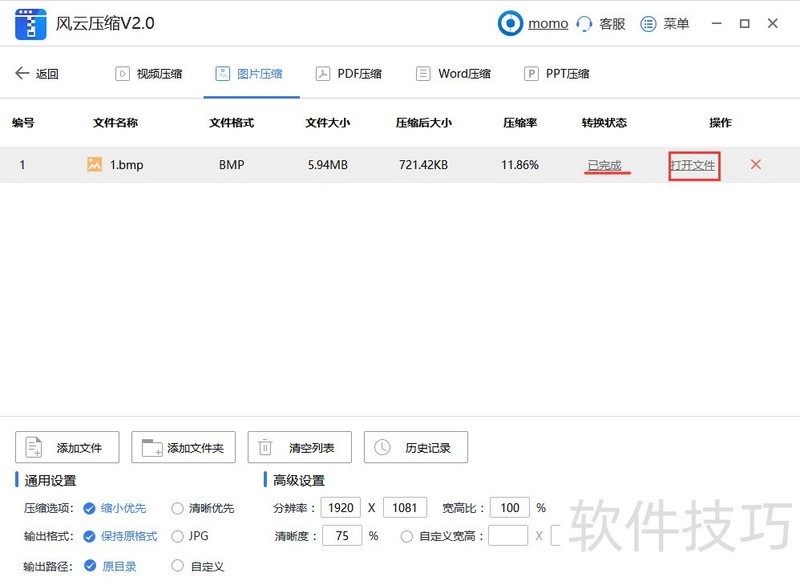Click the momo account name
The width and height of the screenshot is (800, 585).
[x=547, y=23]
